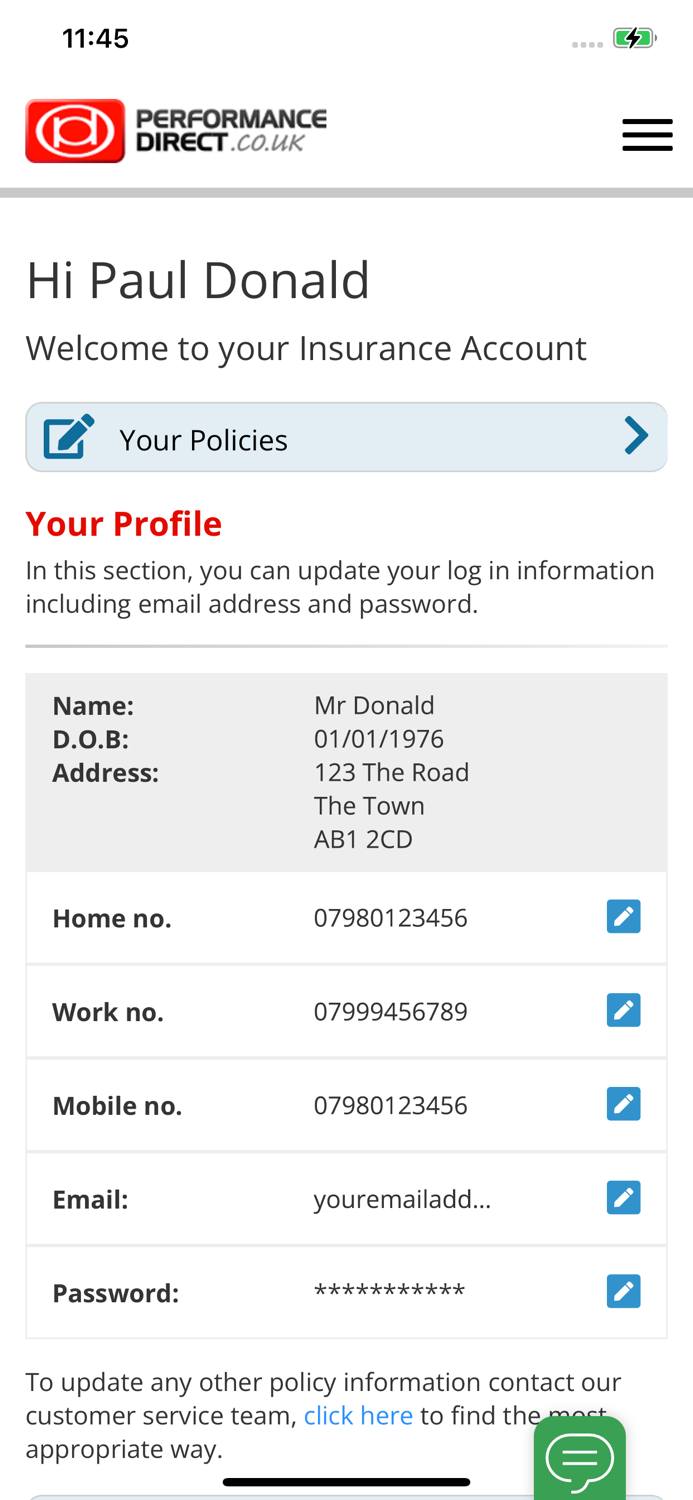This screenshot has width=693, height=1500.
Task: Edit the Email address entry
Action: [x=623, y=1198]
